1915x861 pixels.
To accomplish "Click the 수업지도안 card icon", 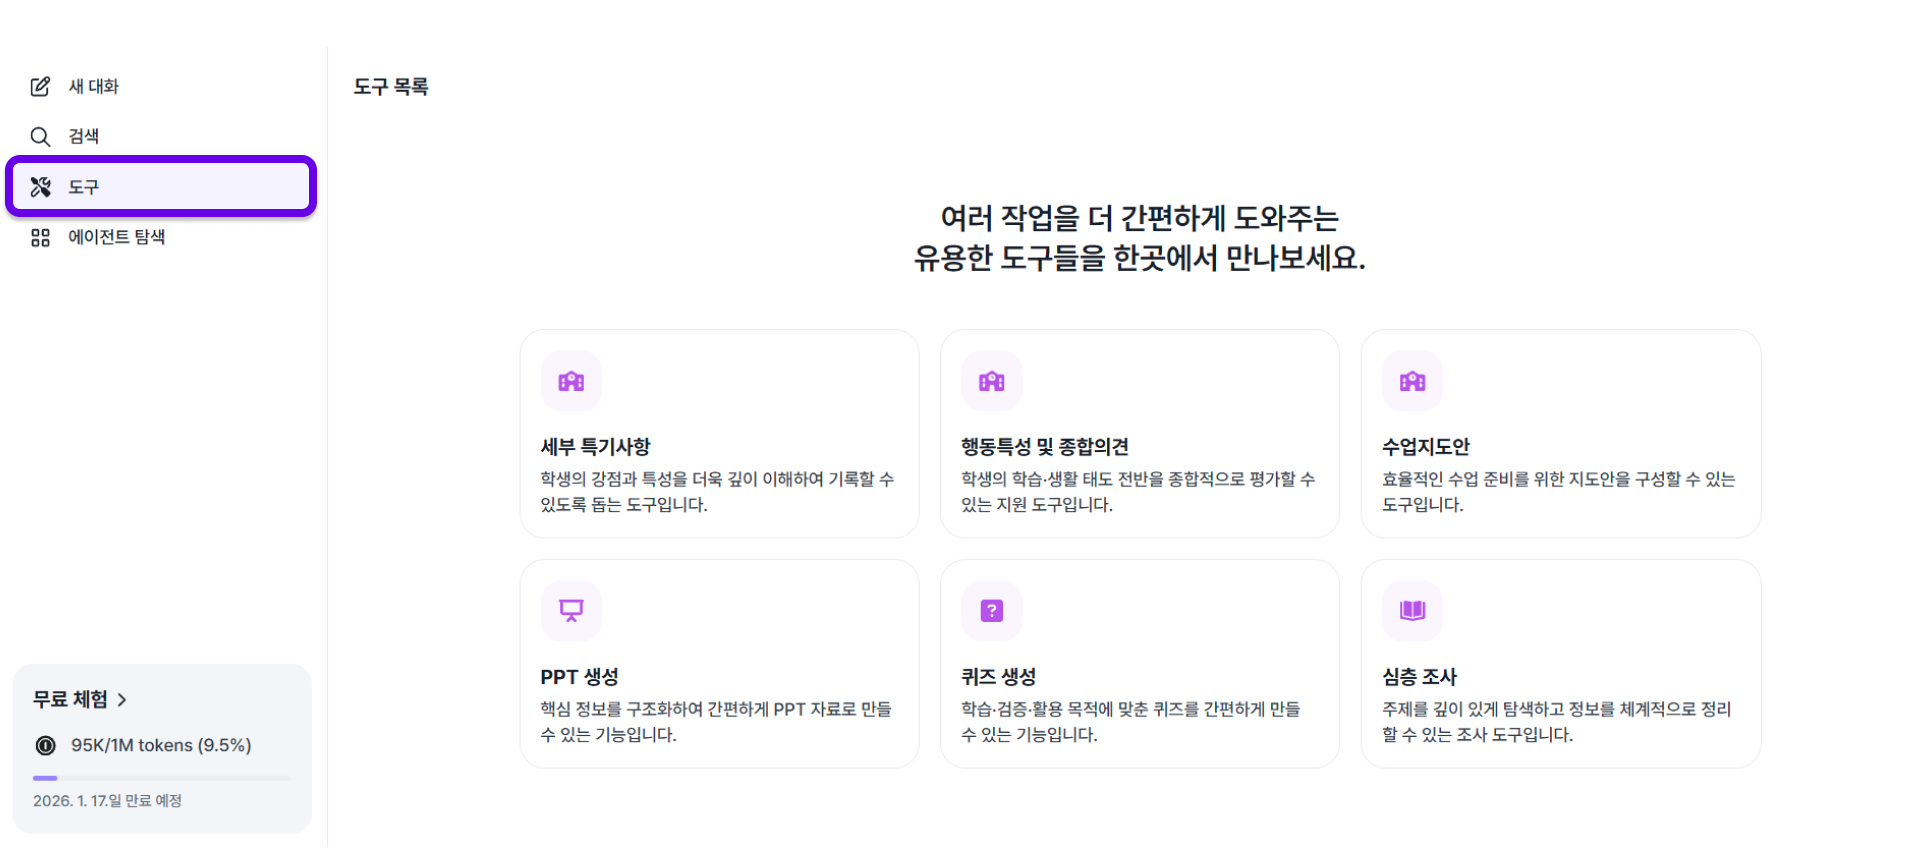I will [x=1412, y=381].
